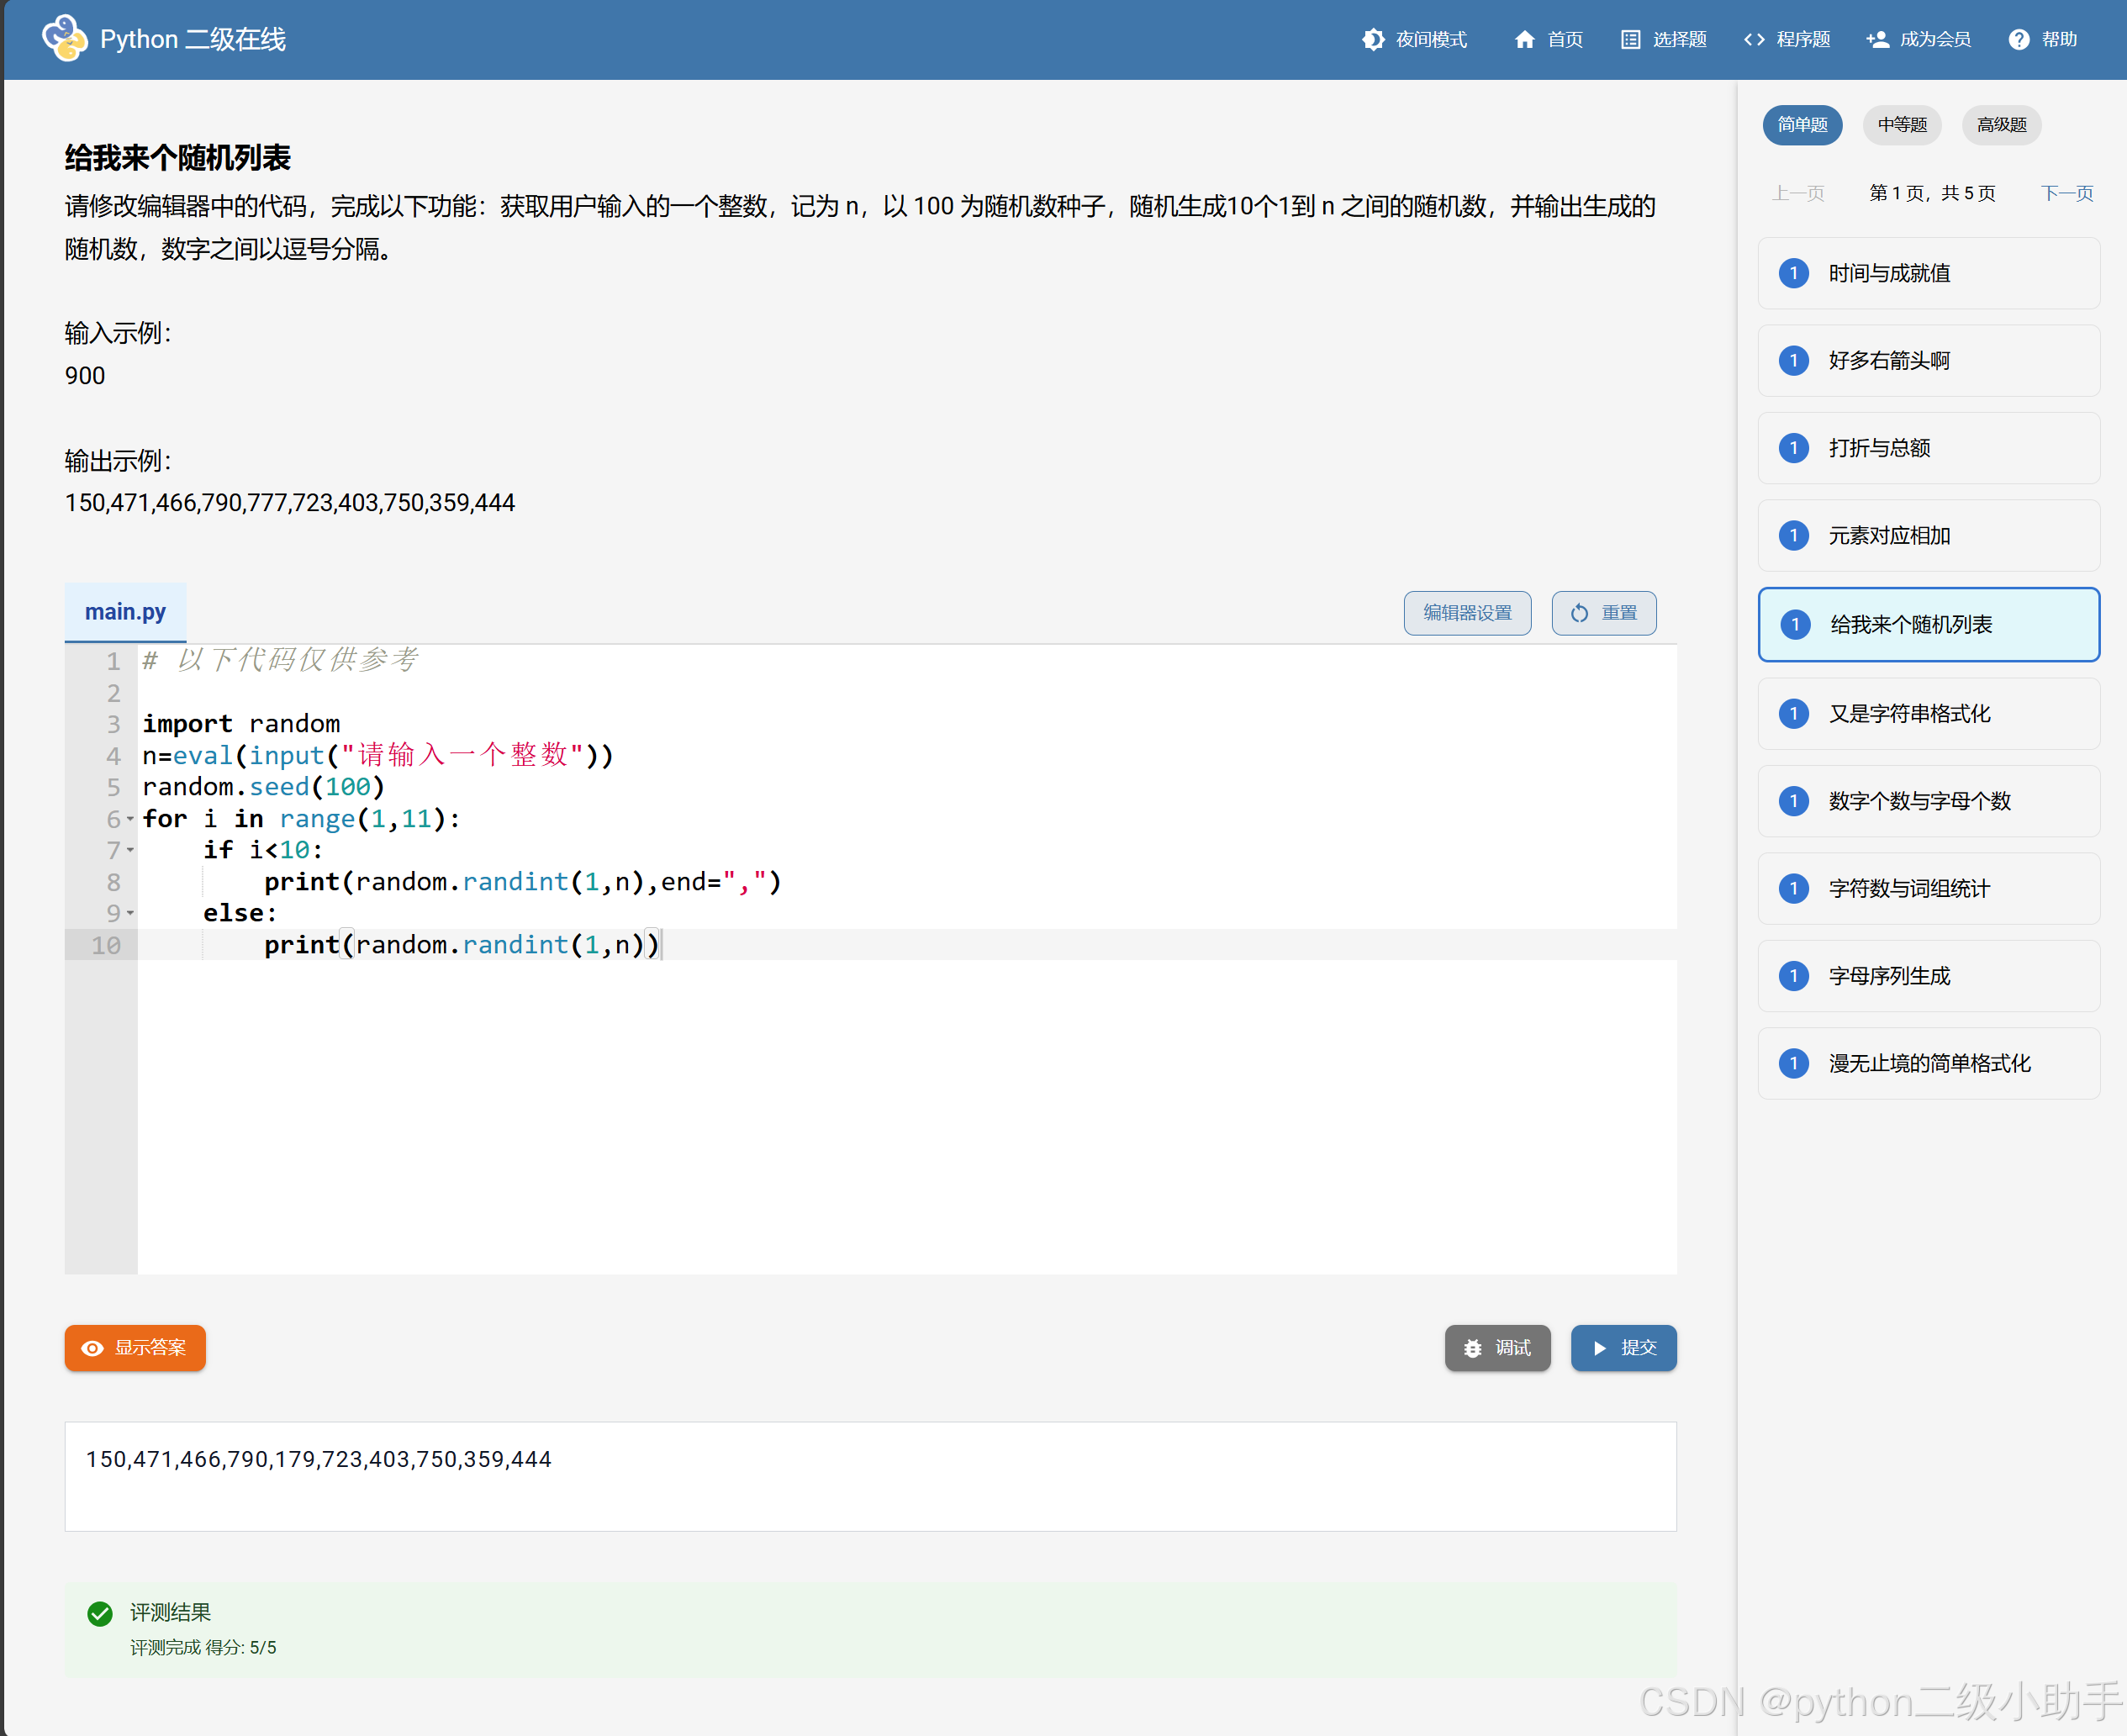This screenshot has height=1736, width=2127.
Task: Open editor settings (编辑器设置)
Action: click(1467, 613)
